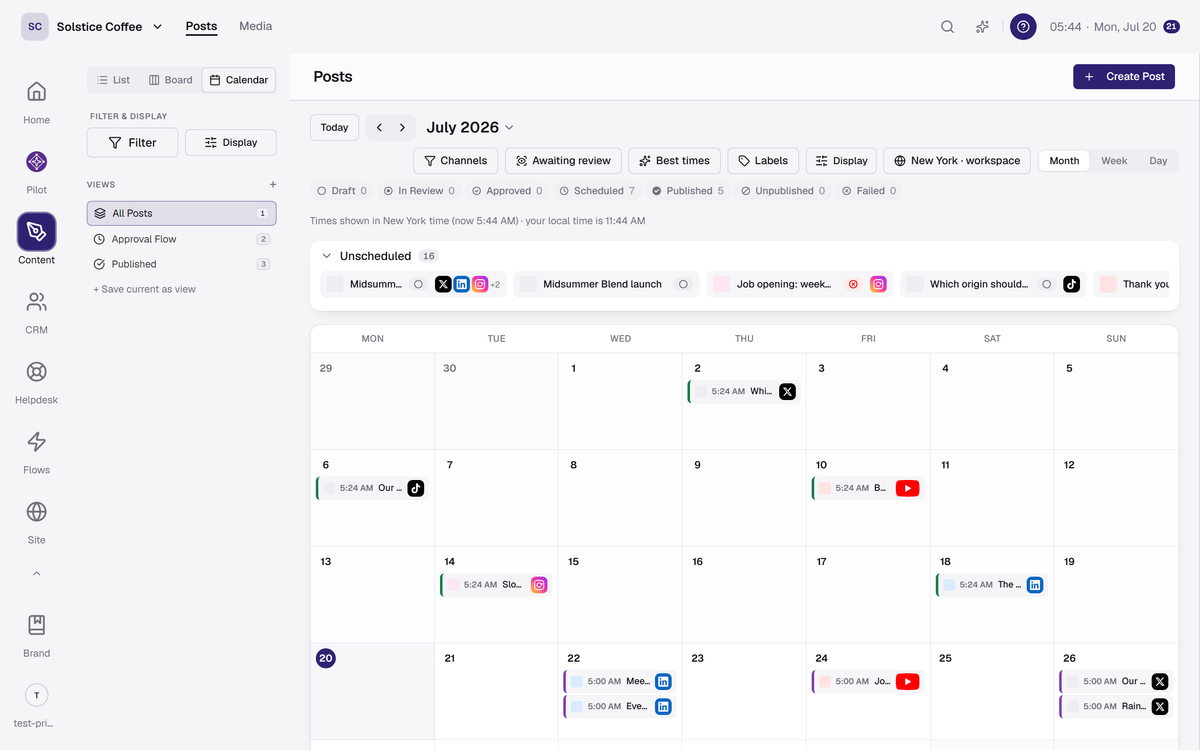Image resolution: width=1200 pixels, height=750 pixels.
Task: Click Instagram icon on Job opening unscheduled post
Action: pyautogui.click(x=878, y=284)
